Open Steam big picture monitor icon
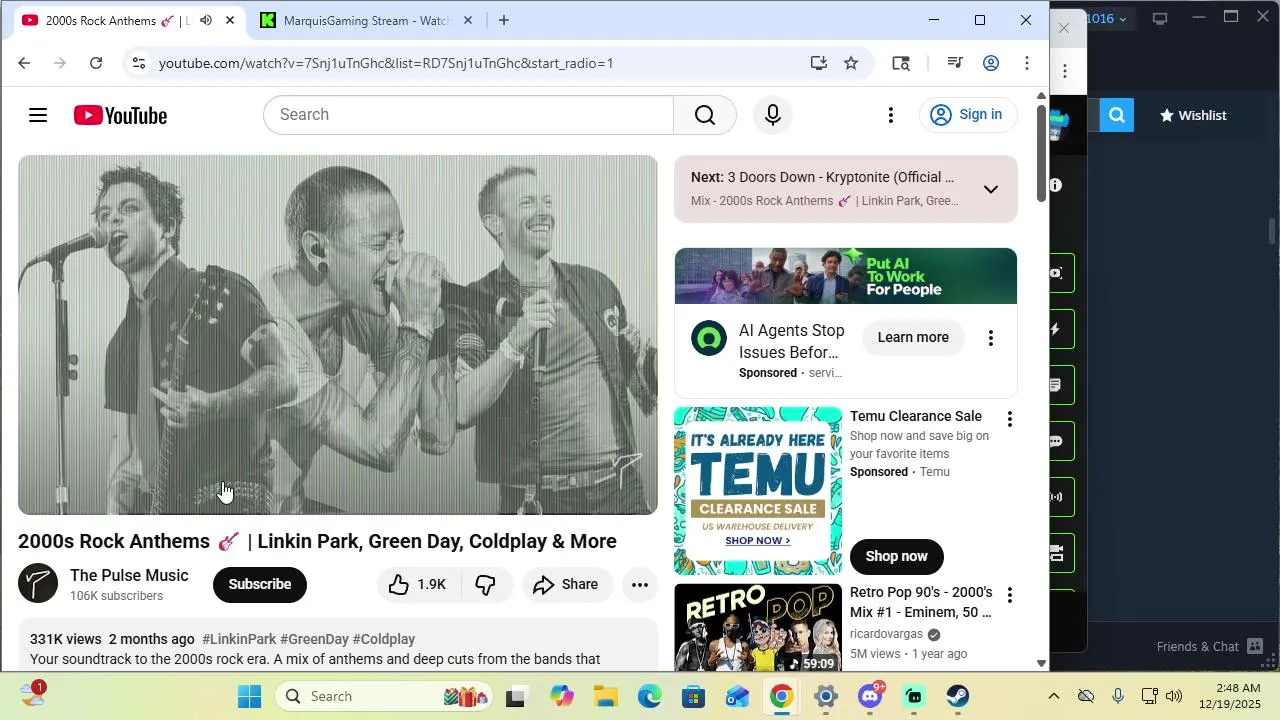The width and height of the screenshot is (1280, 720). 1160,18
